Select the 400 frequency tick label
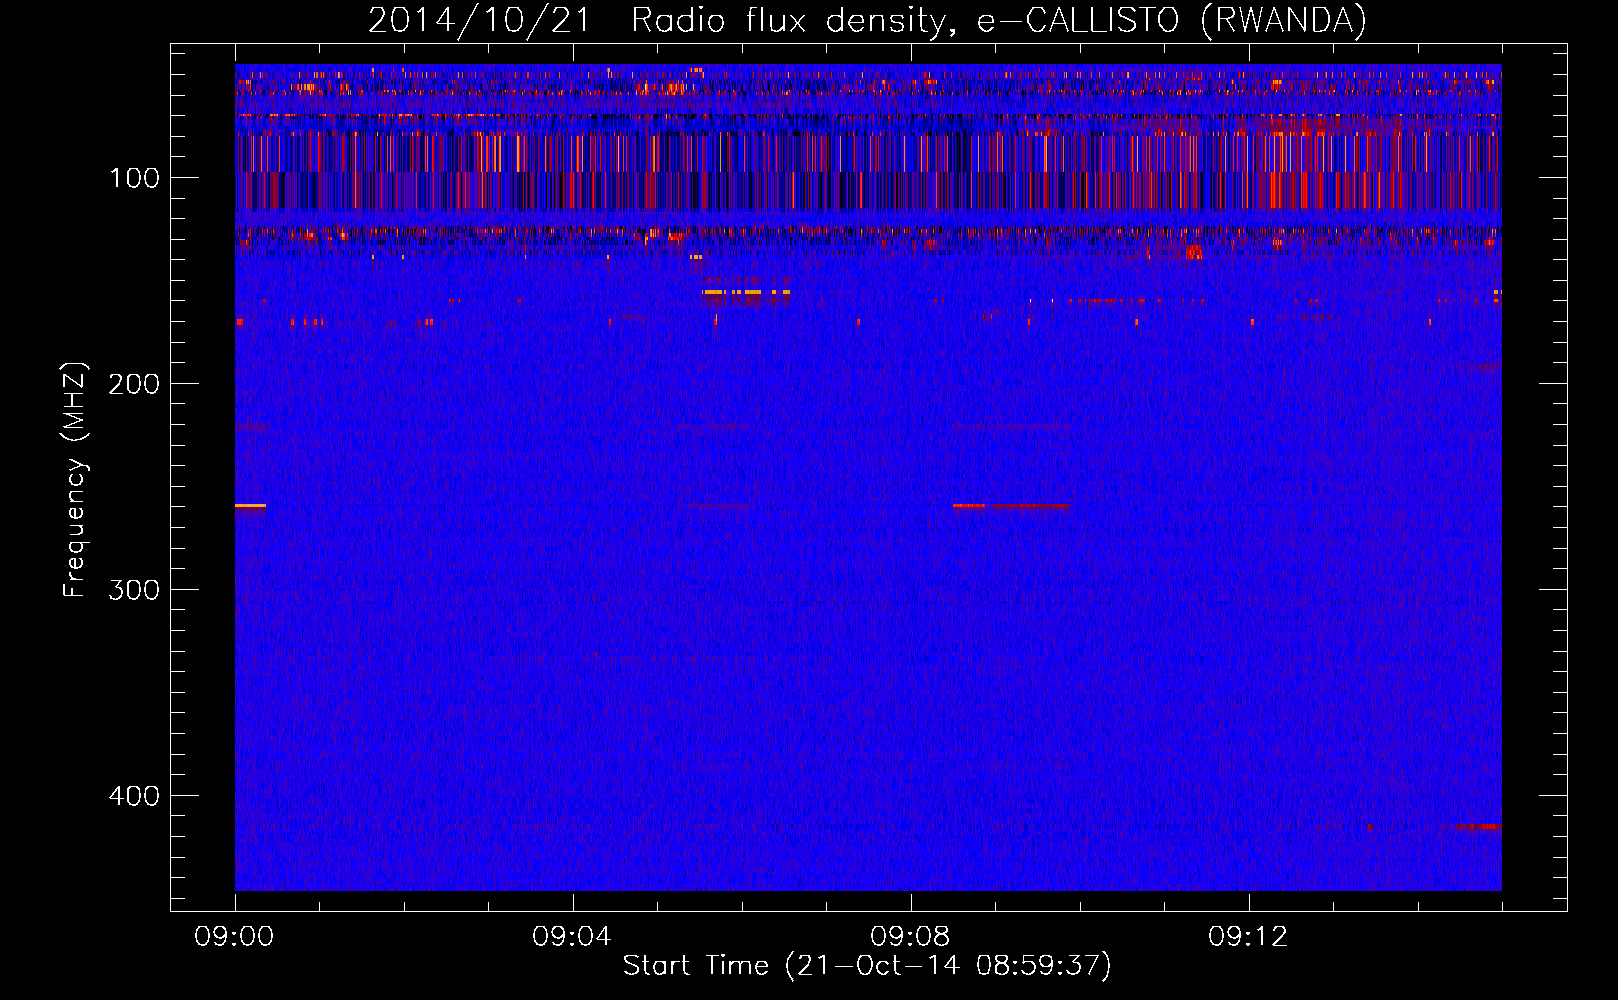 (134, 796)
